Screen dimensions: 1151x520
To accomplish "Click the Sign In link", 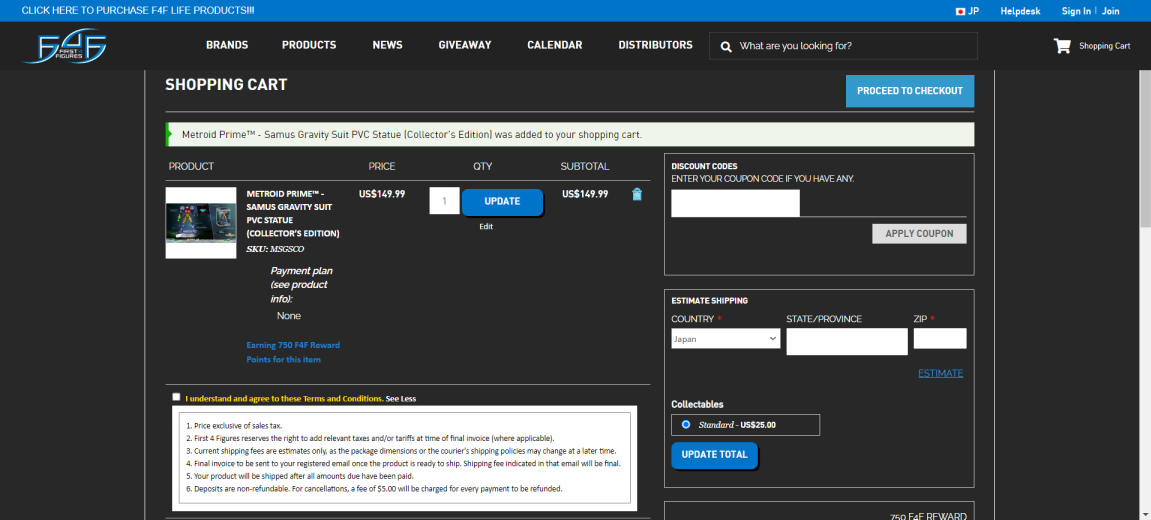I will (1076, 11).
